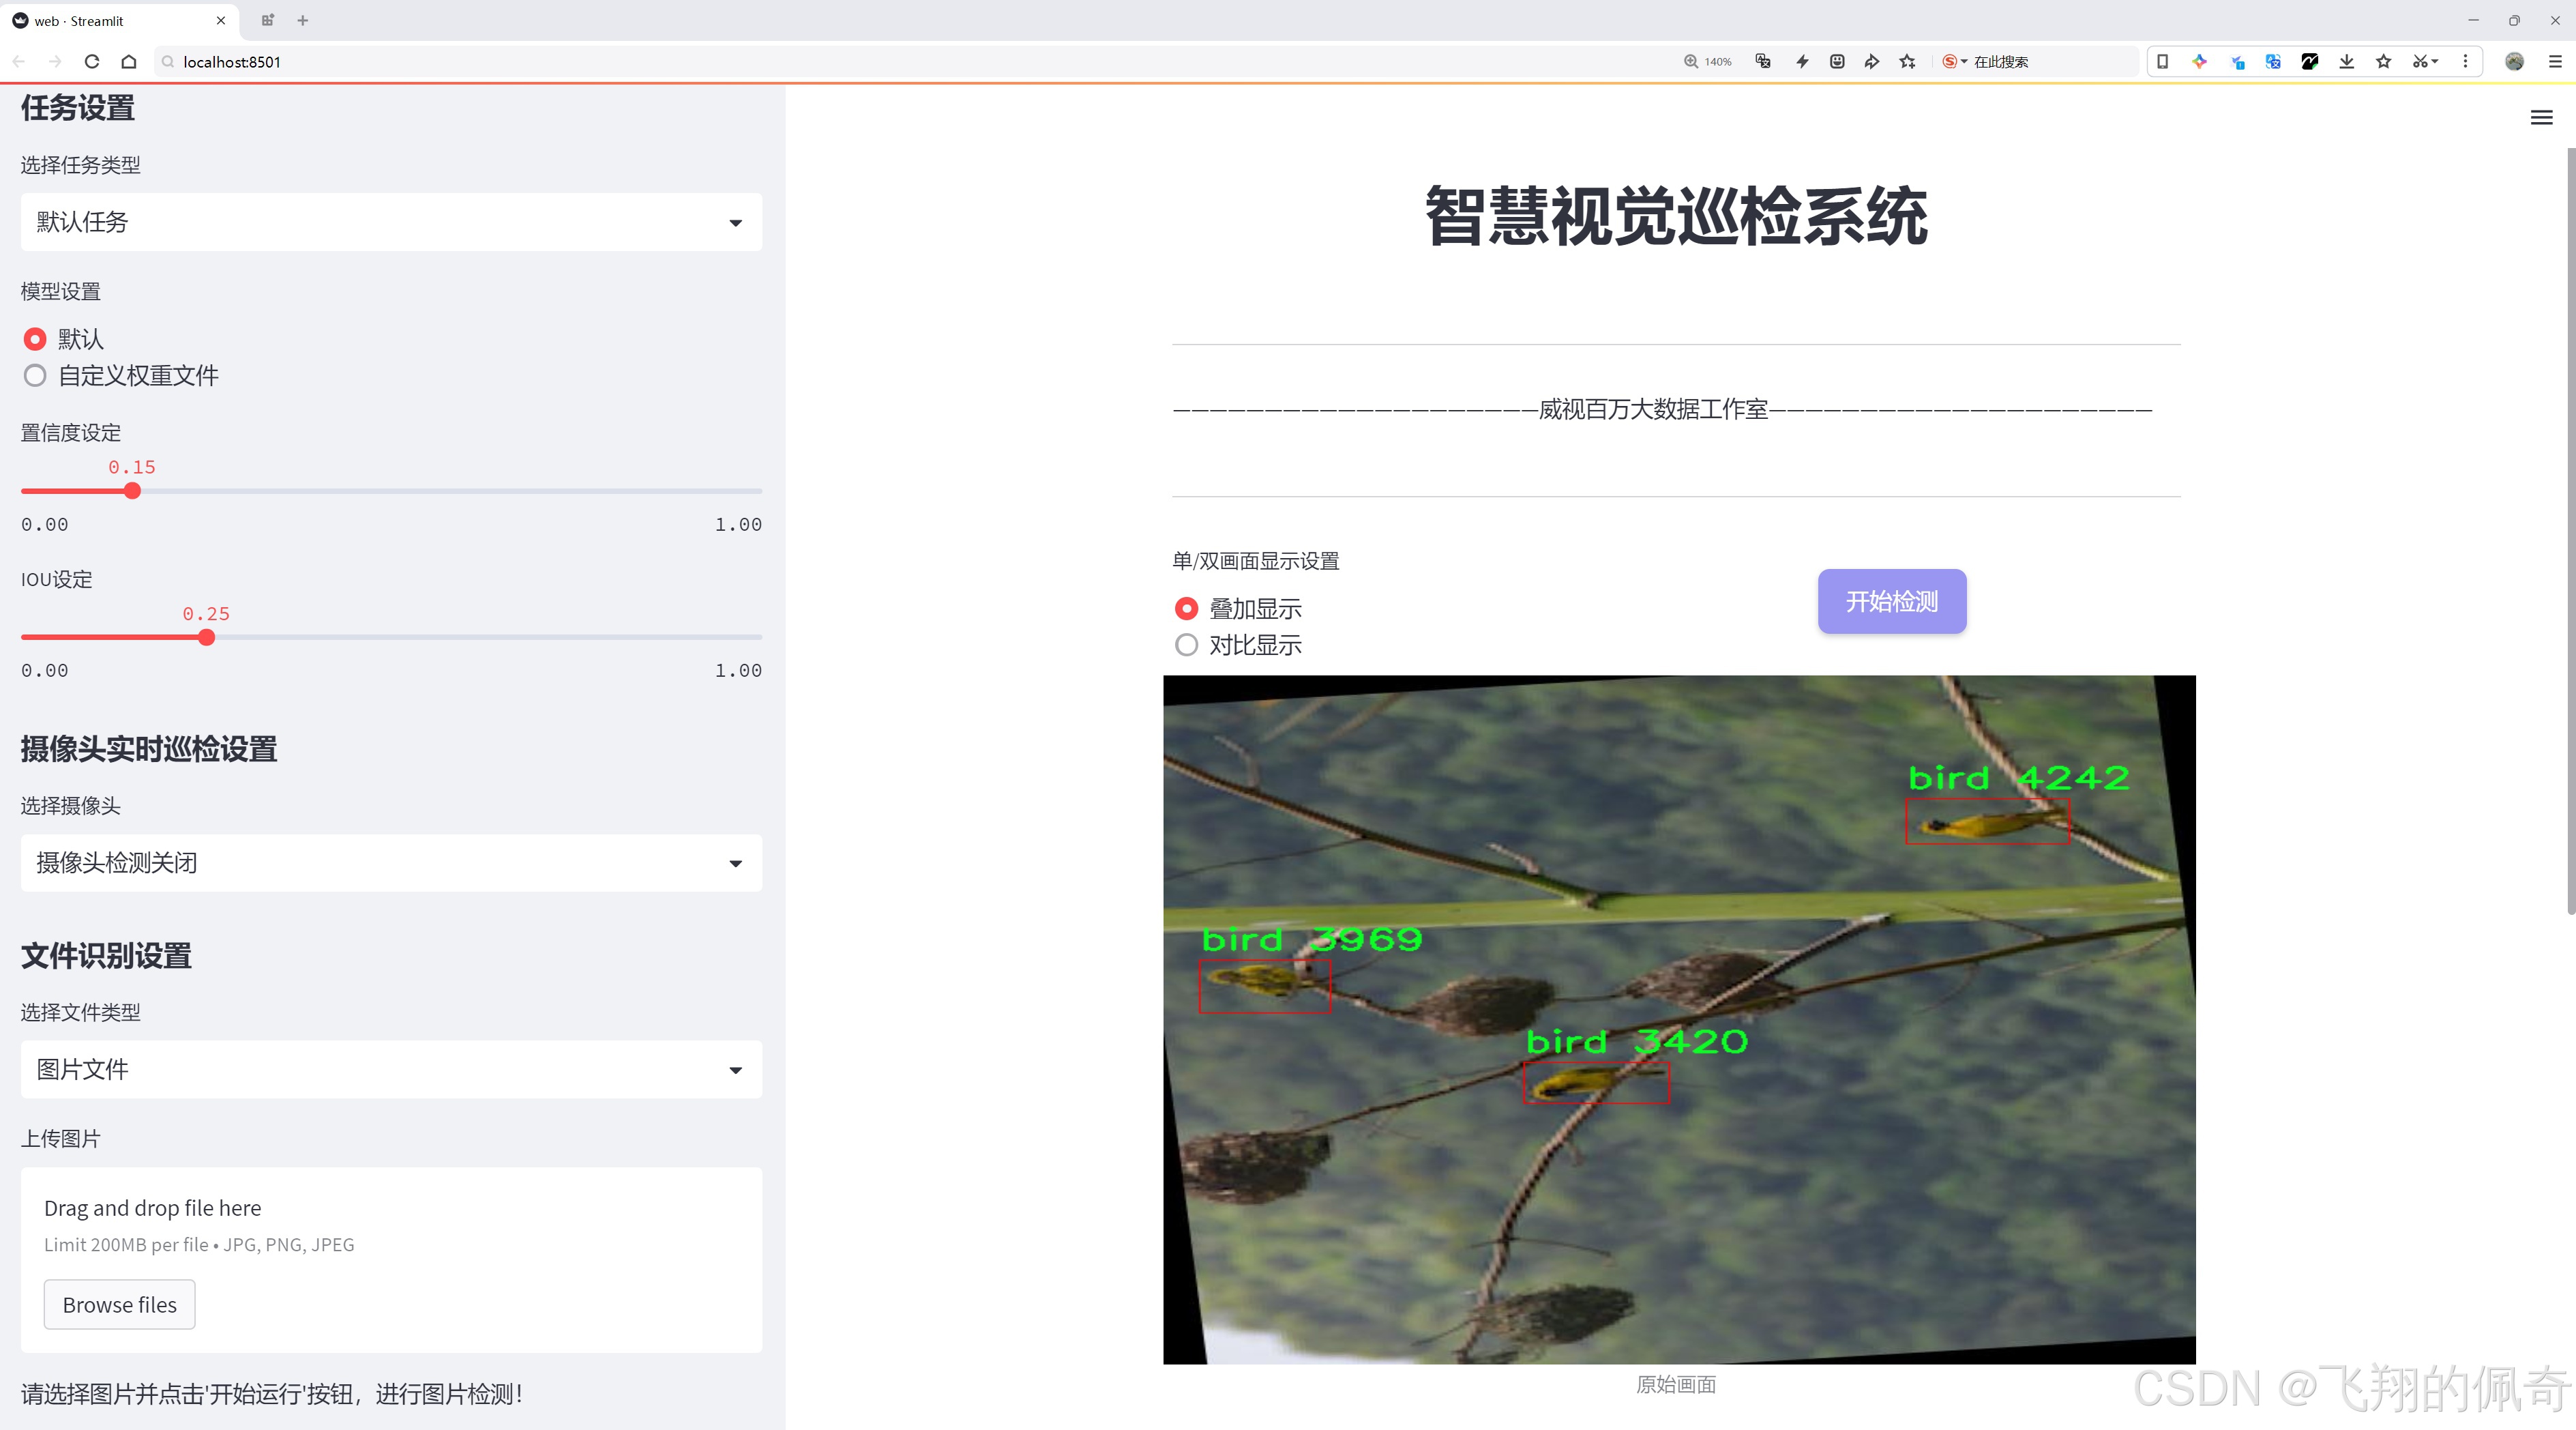Expand the 图片文件 file type dropdown
2576x1430 pixels.
[x=391, y=1069]
